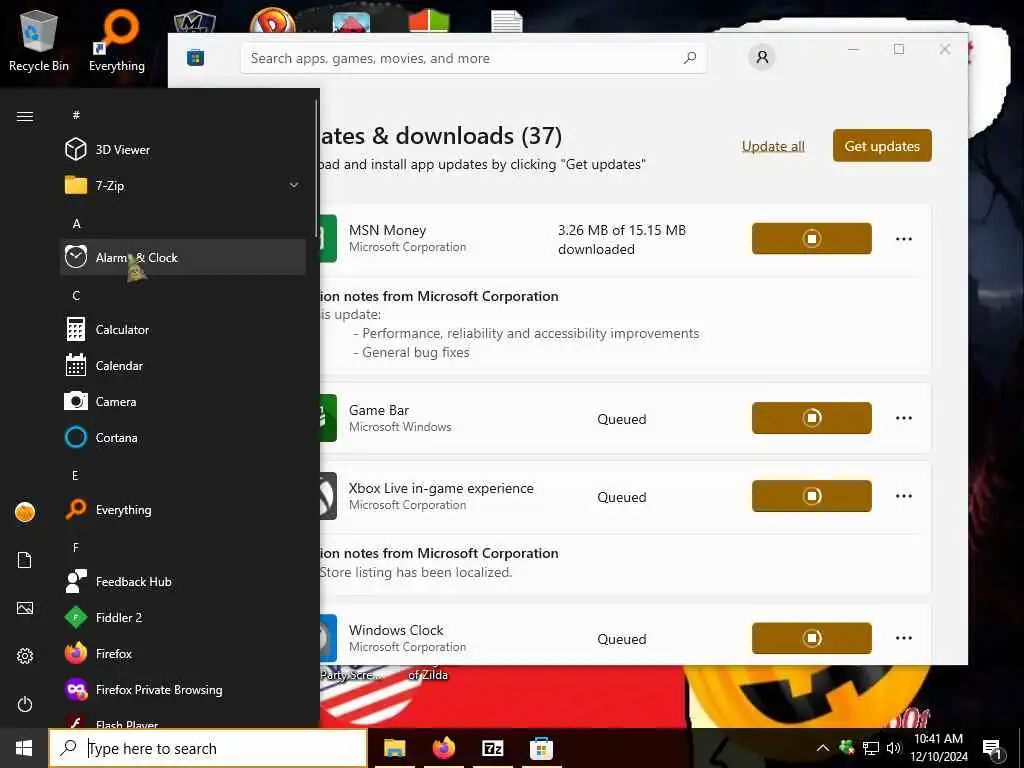Viewport: 1024px width, 768px height.
Task: Open Firefox from the Start menu list
Action: pyautogui.click(x=183, y=653)
